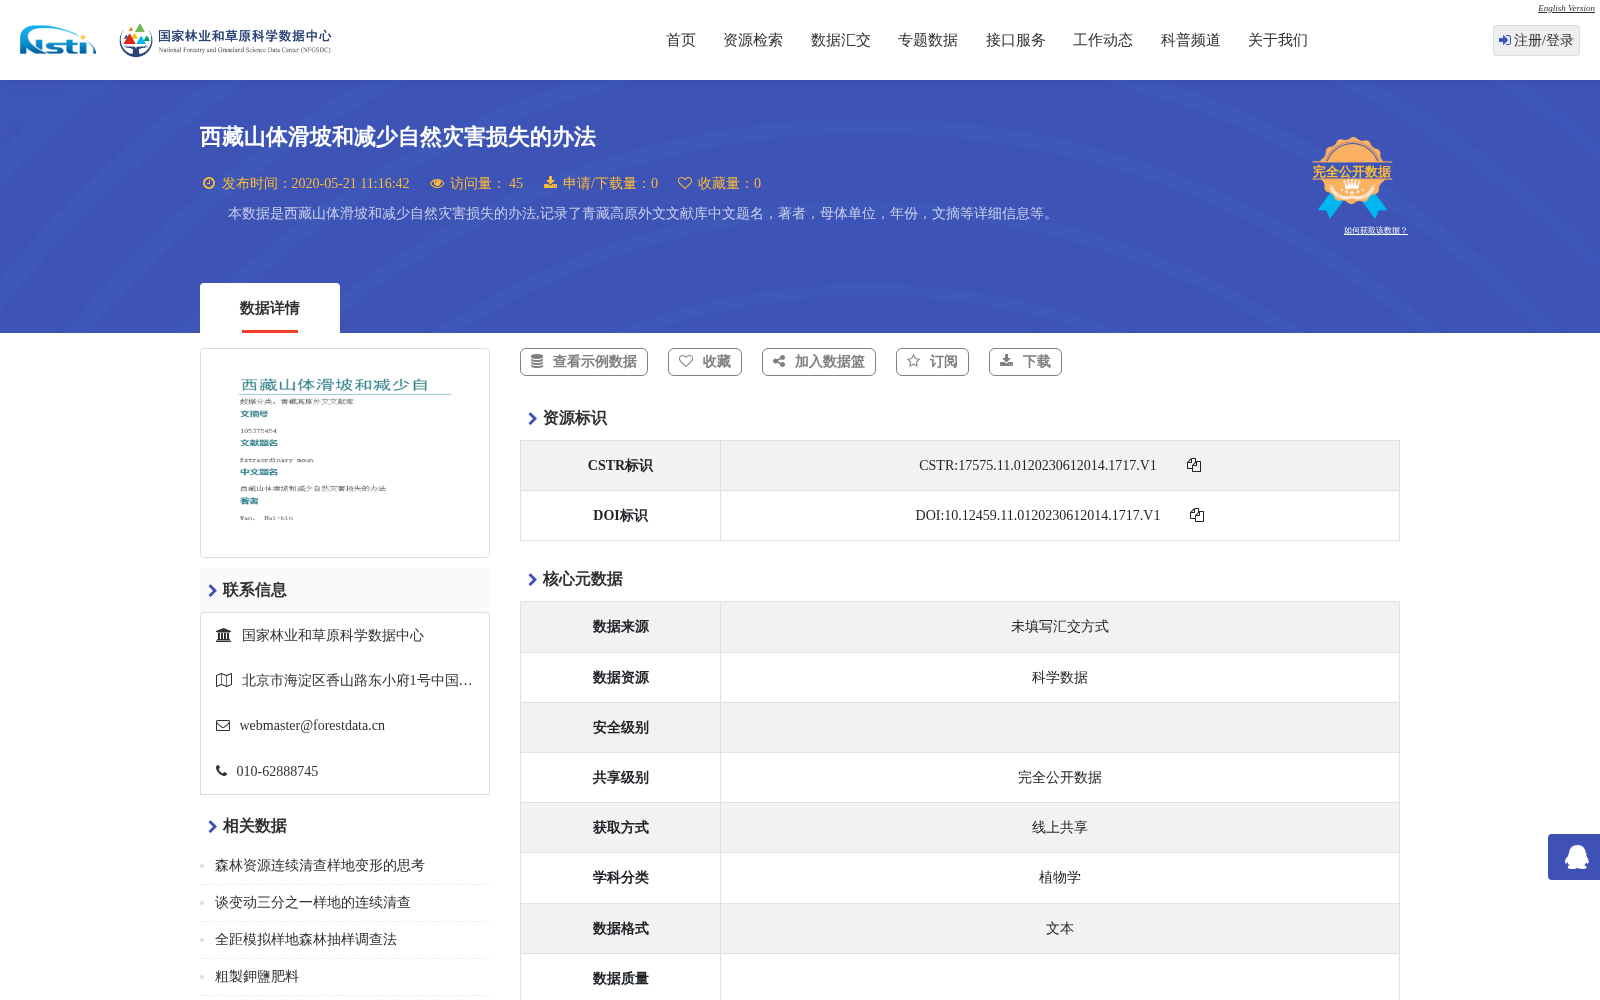Screen dimensions: 1600x1000
Task: Click the institution icon beside 国家林业和草原科学数据中心
Action: tap(224, 635)
